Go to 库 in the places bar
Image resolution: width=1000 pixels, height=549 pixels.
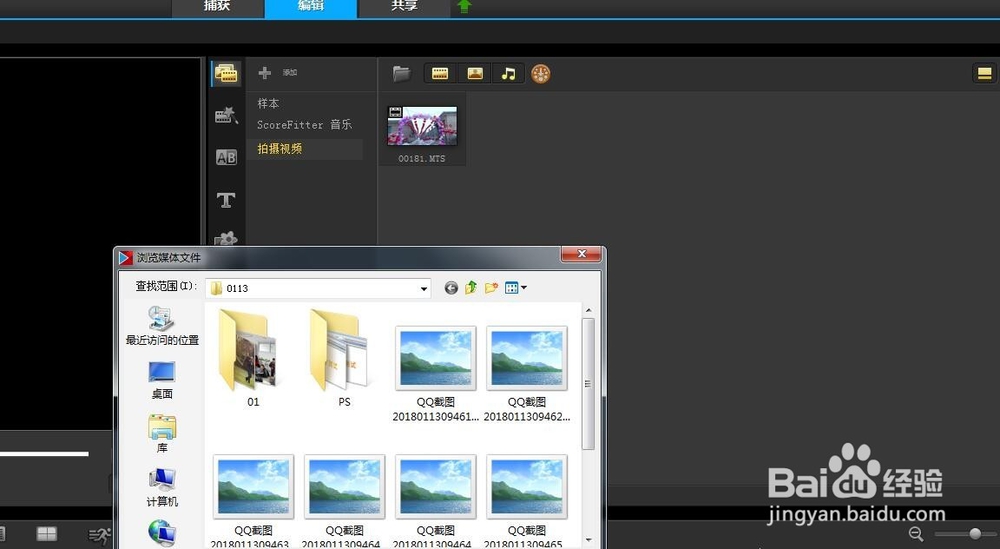click(162, 434)
